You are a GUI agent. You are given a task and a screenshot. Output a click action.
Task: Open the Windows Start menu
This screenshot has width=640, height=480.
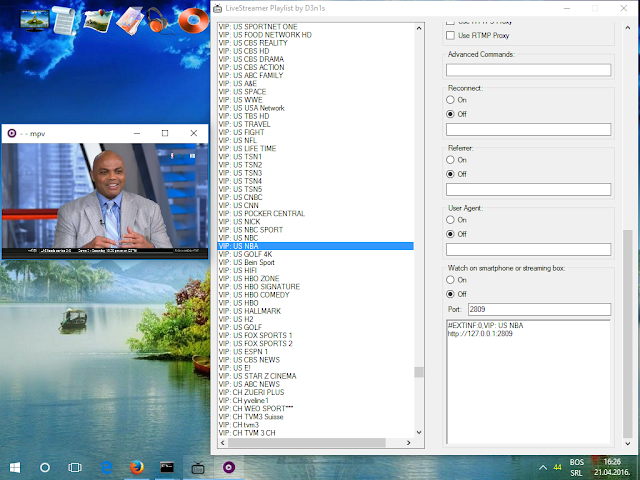15,467
